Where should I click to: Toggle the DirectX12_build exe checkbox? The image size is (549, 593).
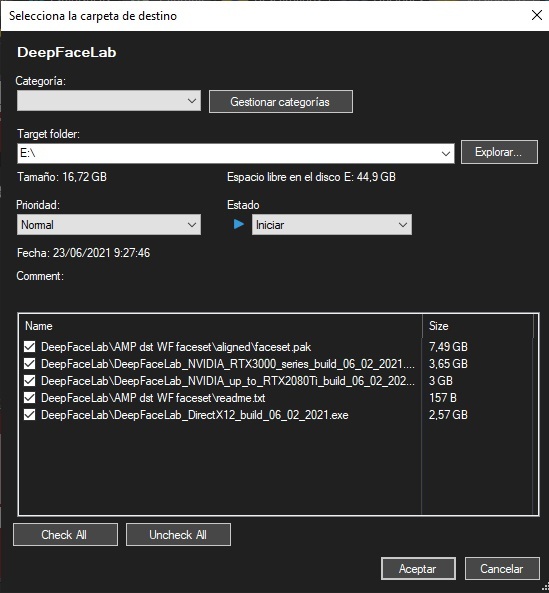tap(29, 414)
